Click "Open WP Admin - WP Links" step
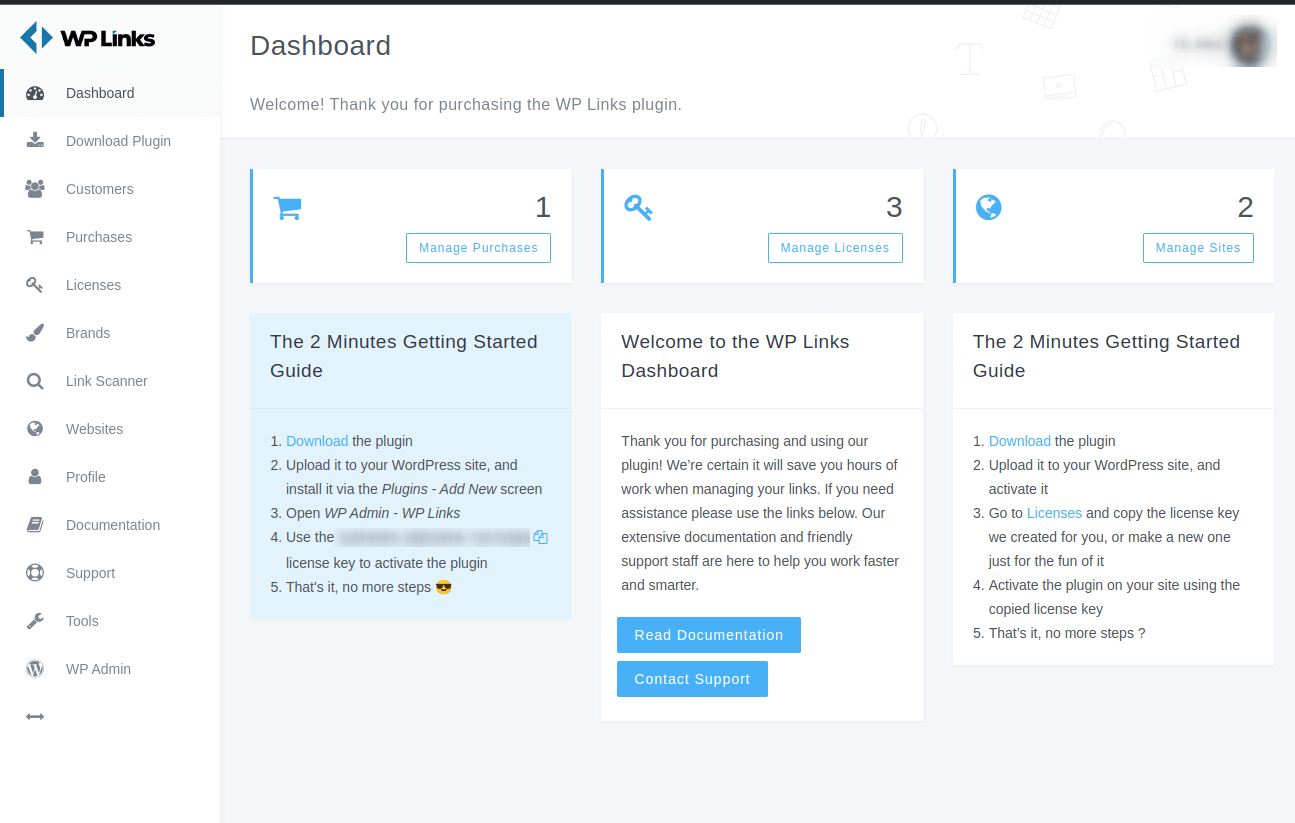This screenshot has width=1295, height=823. (x=373, y=513)
